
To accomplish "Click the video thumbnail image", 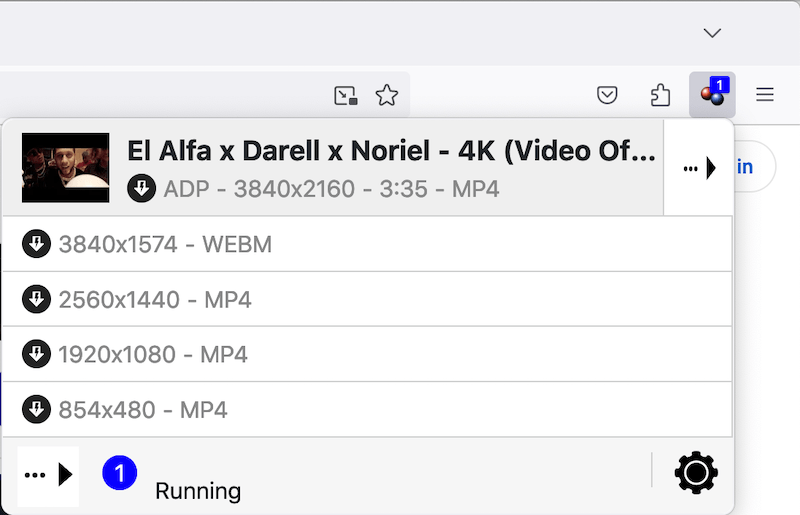I will pyautogui.click(x=65, y=167).
